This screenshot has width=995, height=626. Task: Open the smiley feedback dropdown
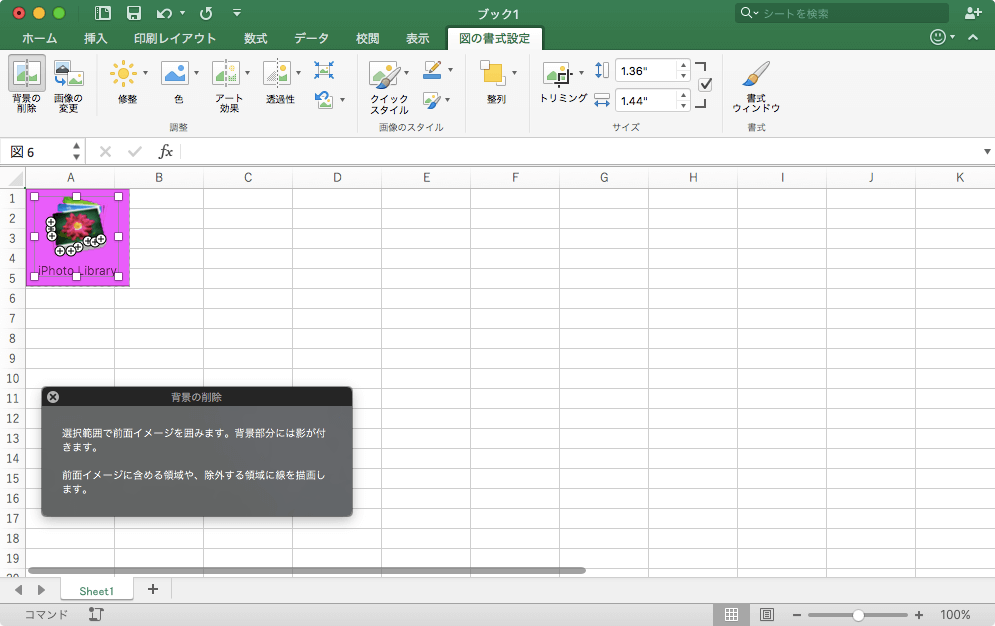942,37
